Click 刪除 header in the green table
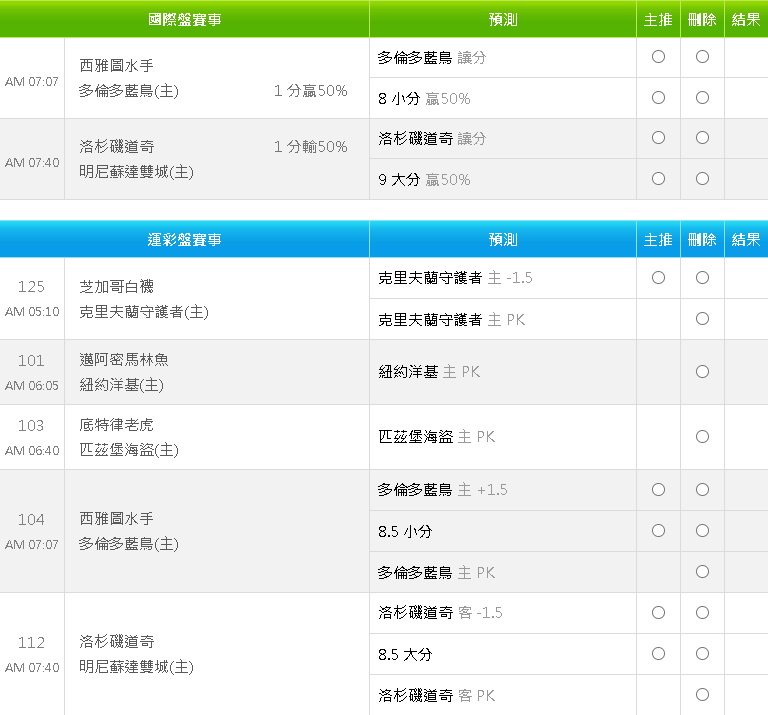768x715 pixels. coord(702,19)
